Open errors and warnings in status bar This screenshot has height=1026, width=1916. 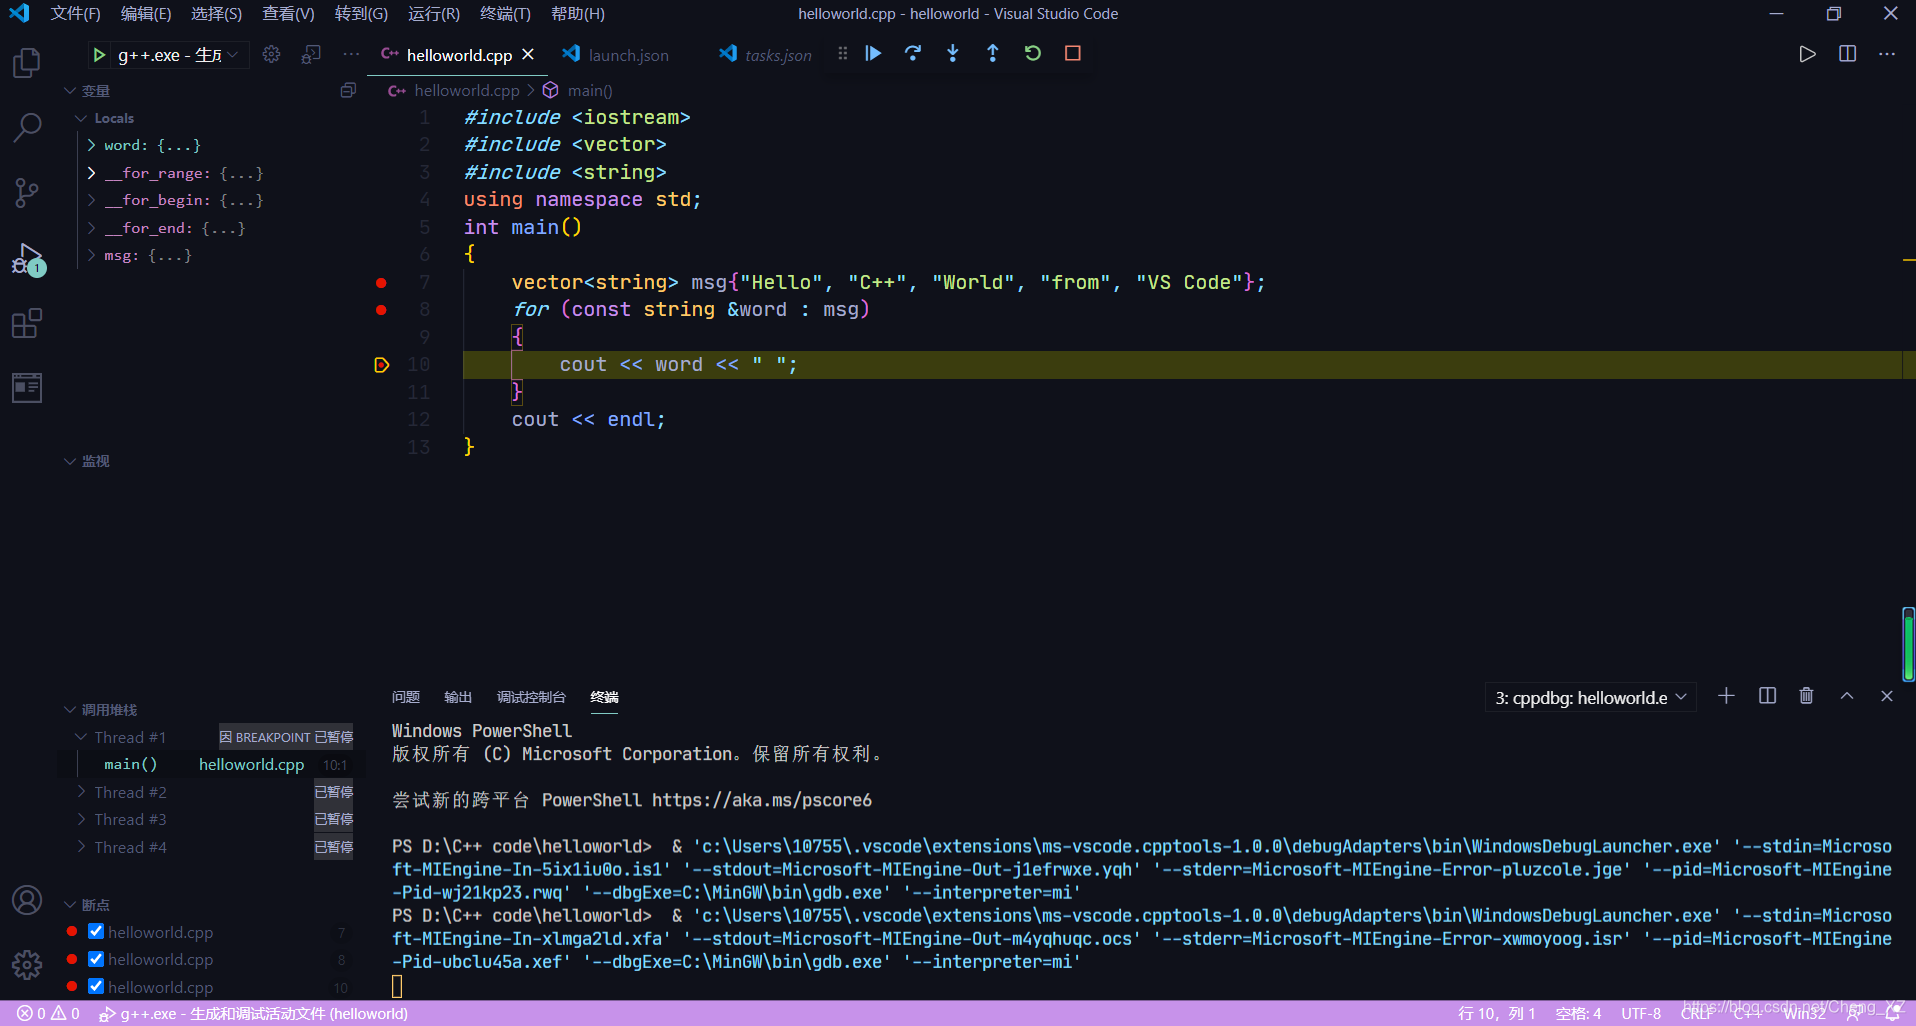[48, 1013]
